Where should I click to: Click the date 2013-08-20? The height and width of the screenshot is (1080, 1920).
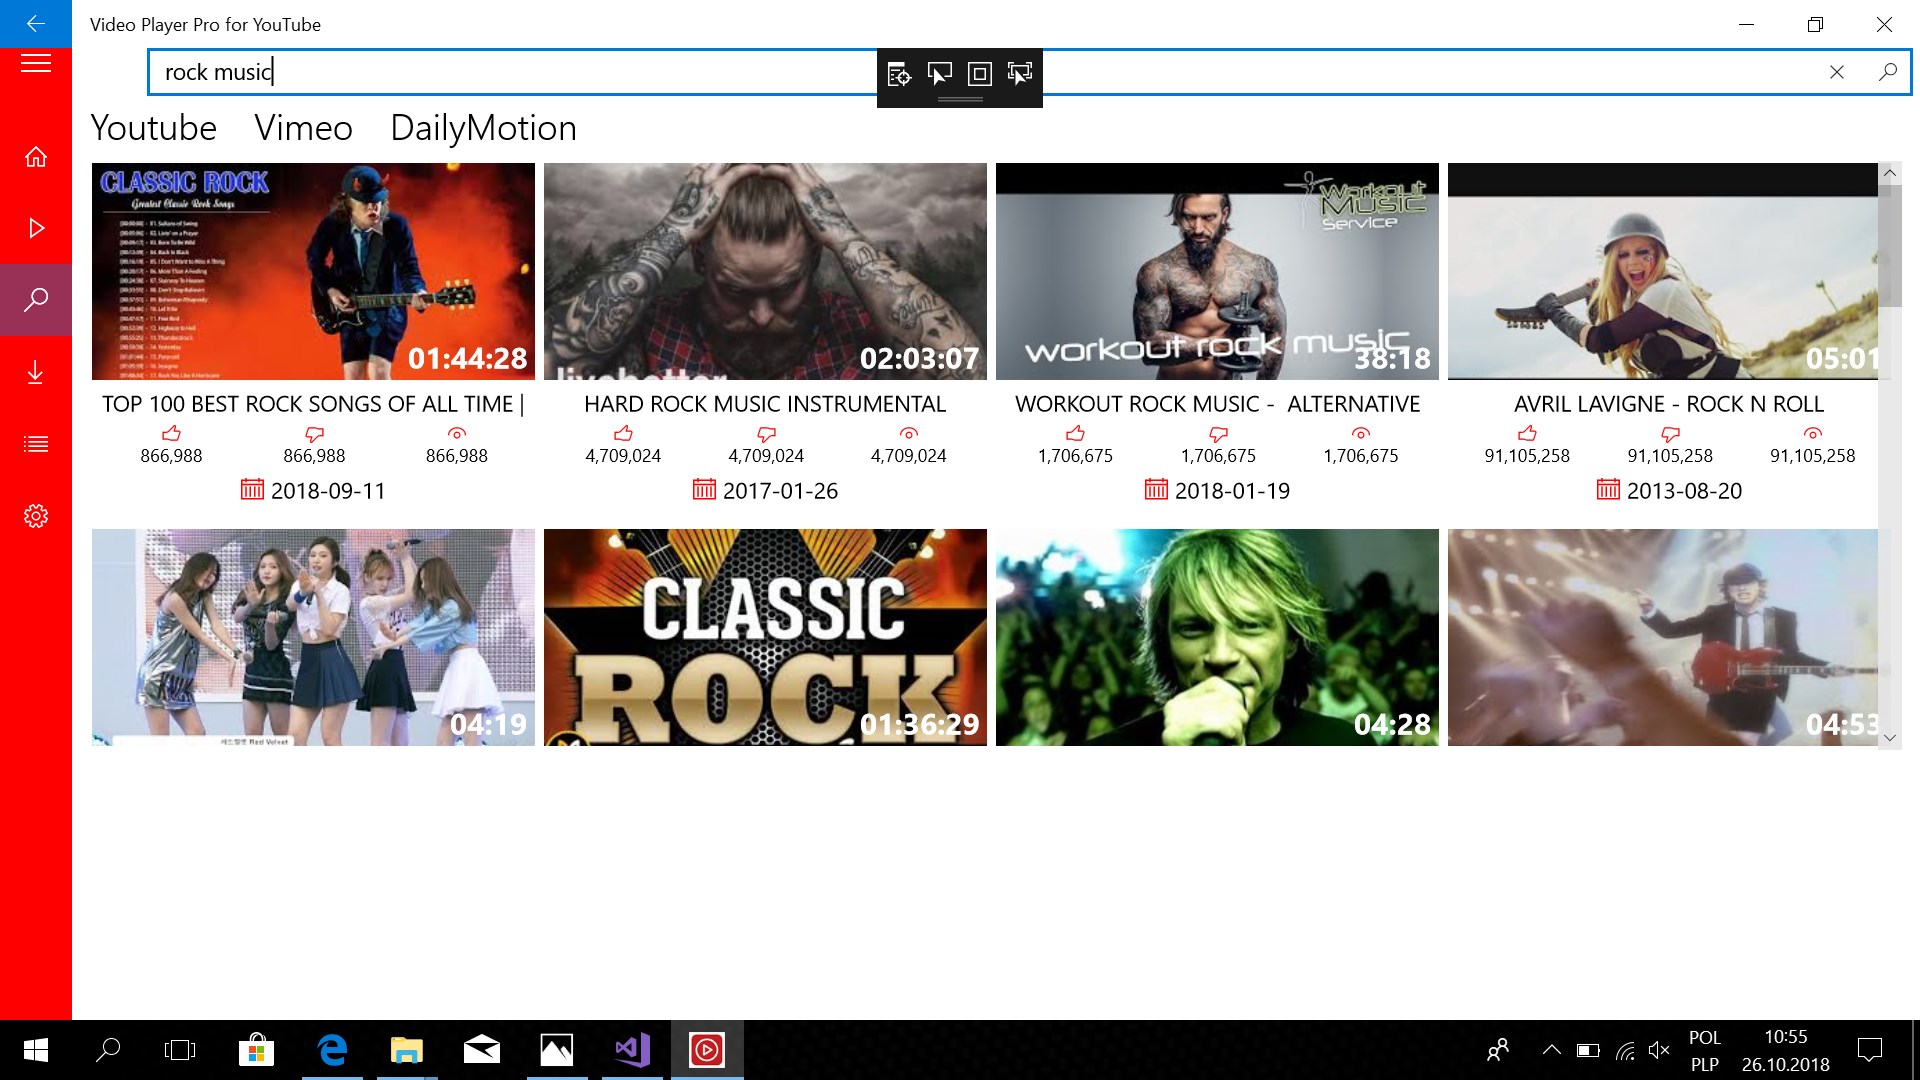point(1684,491)
